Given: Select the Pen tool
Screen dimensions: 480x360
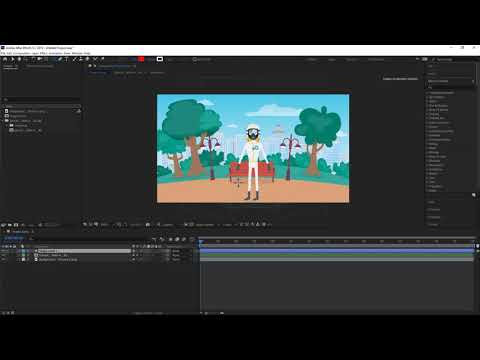Looking at the screenshot, I should point(60,59).
